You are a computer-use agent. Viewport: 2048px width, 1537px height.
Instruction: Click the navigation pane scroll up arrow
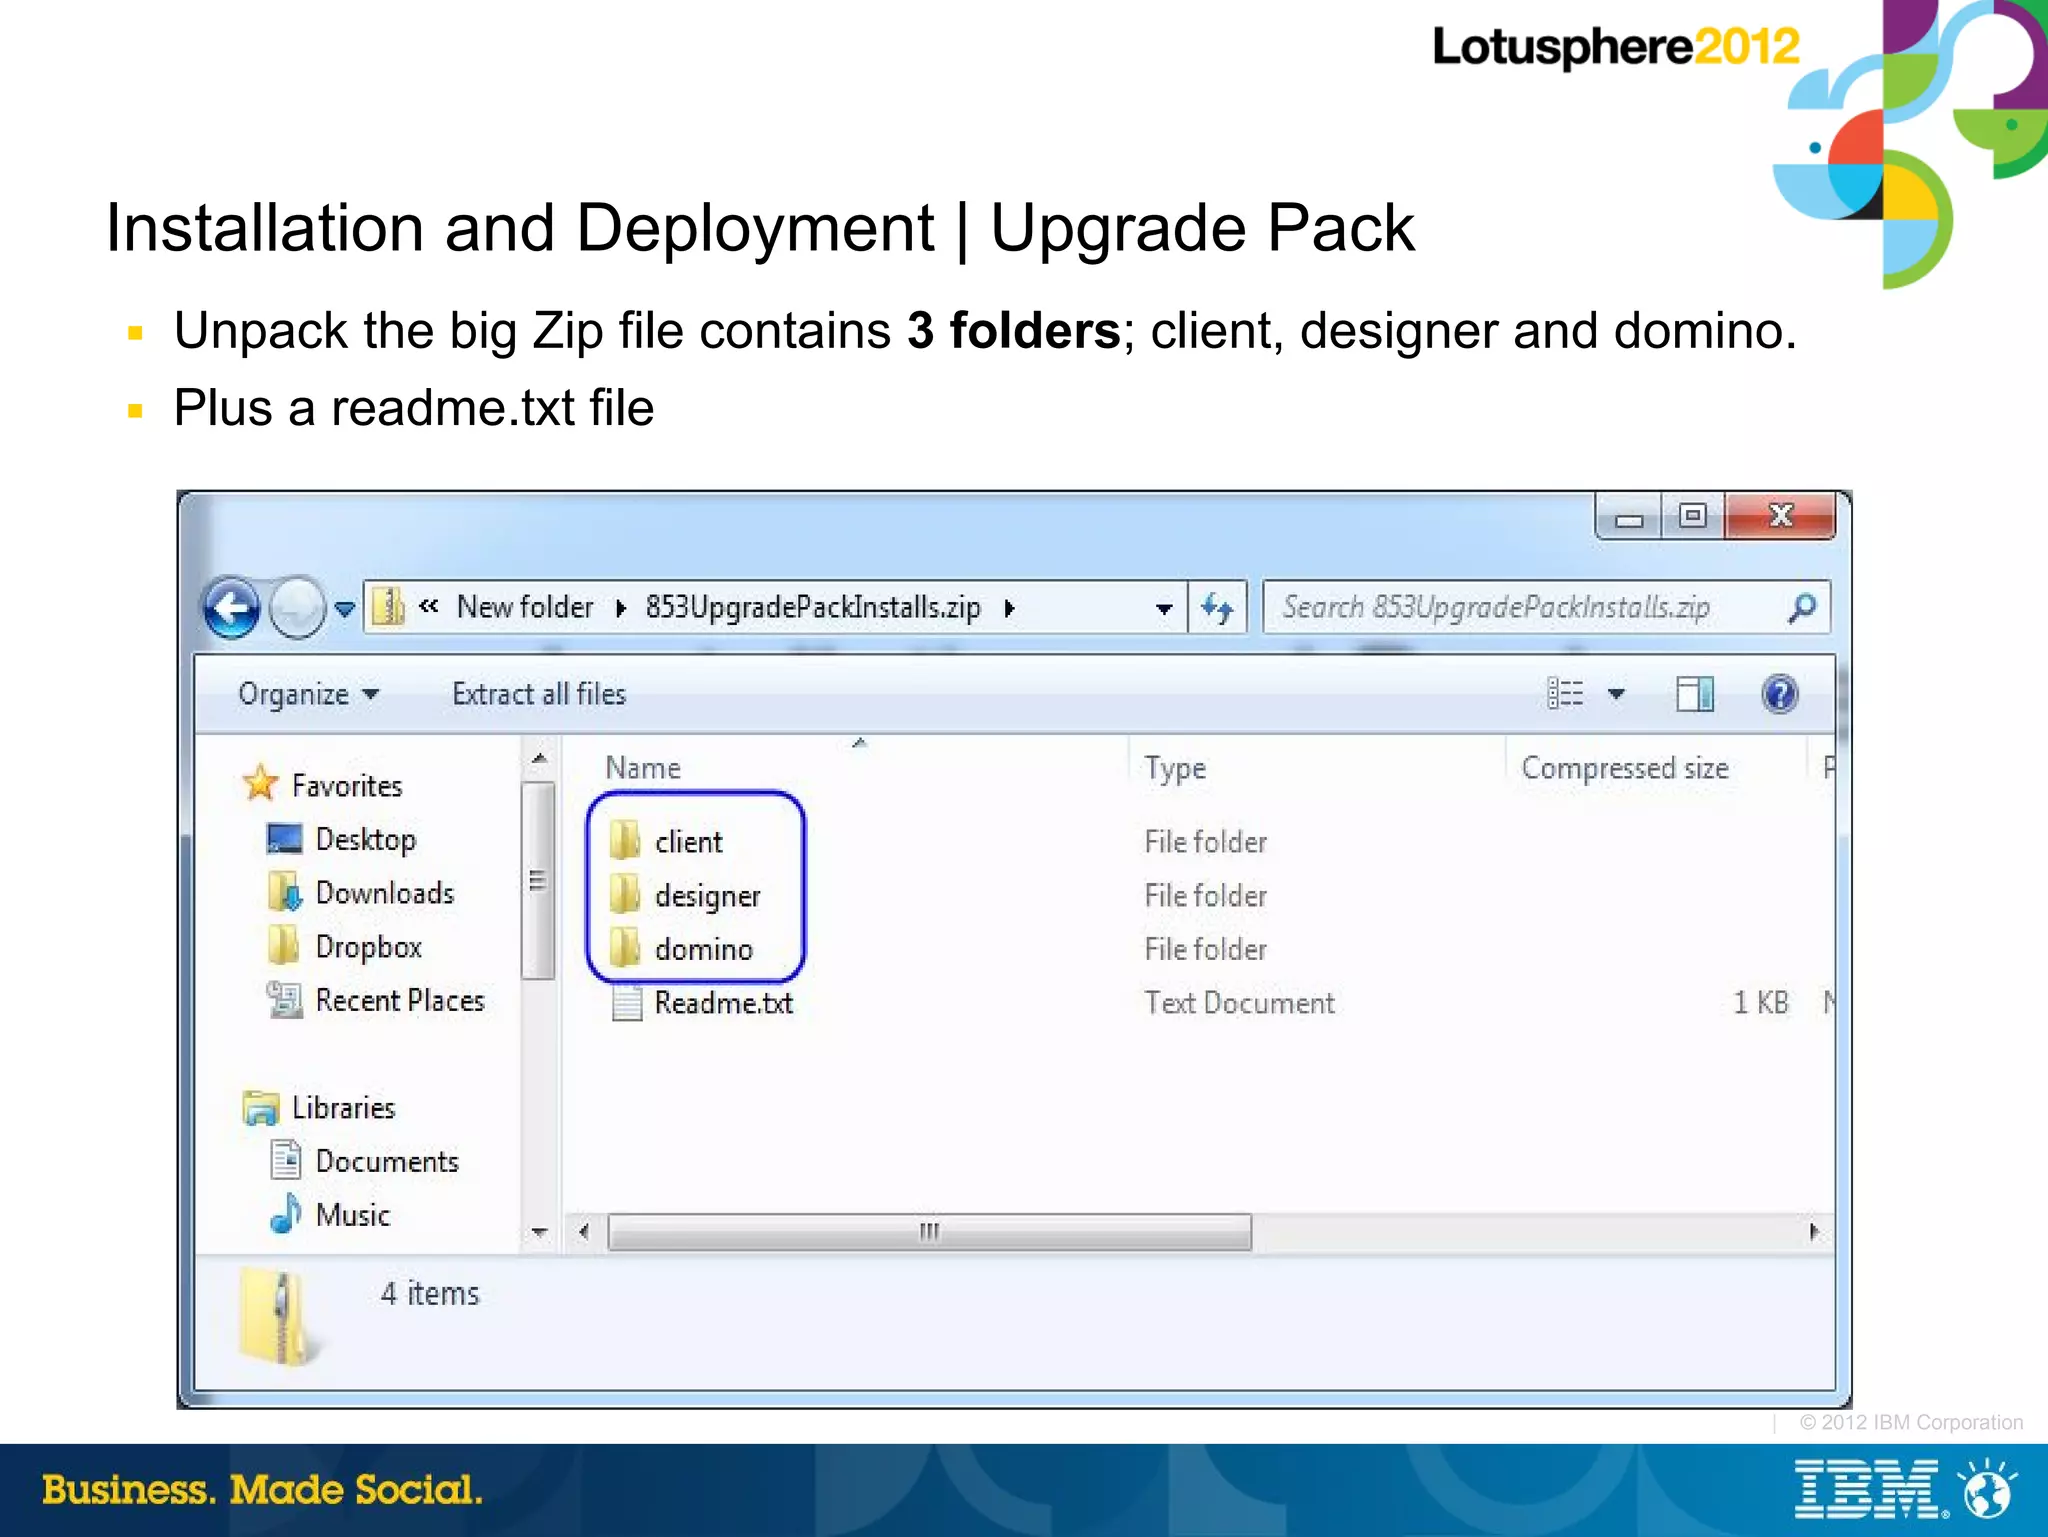540,758
